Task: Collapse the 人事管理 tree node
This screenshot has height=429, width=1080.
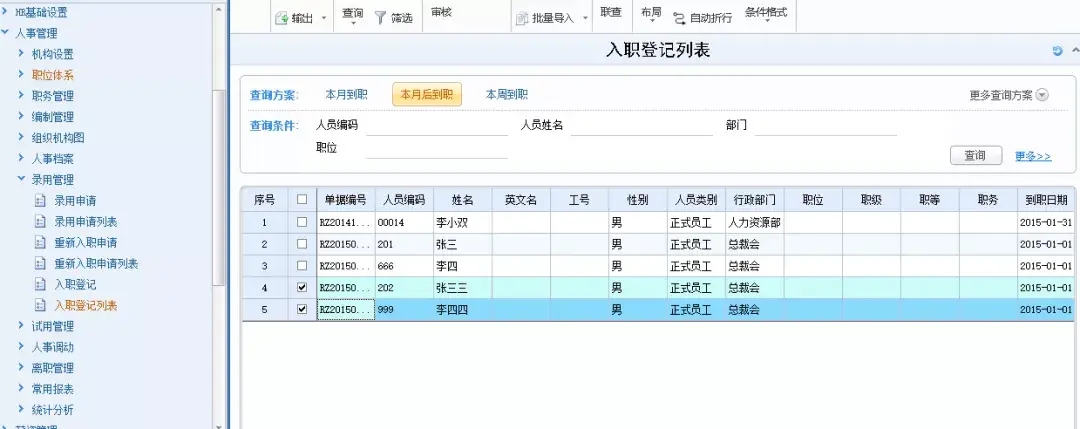Action: 6,32
